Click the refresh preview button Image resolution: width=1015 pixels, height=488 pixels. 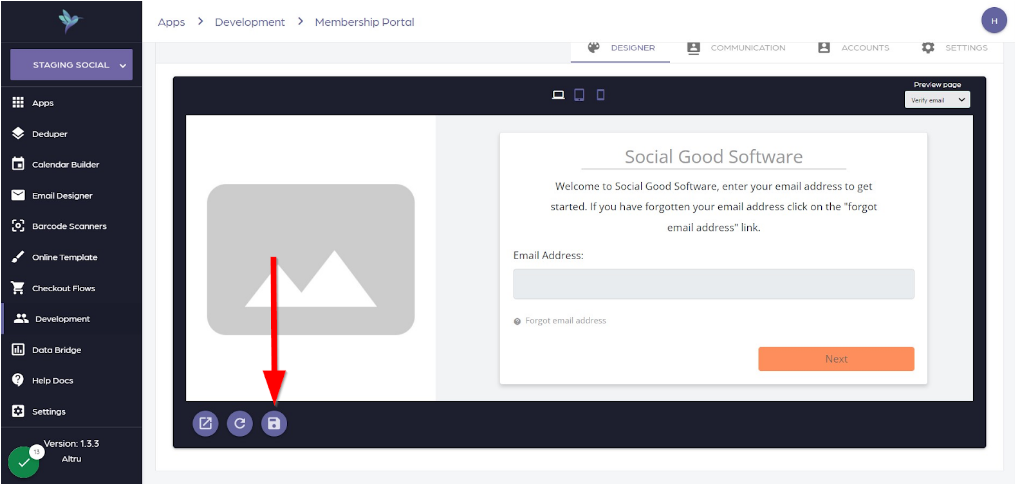(x=240, y=424)
